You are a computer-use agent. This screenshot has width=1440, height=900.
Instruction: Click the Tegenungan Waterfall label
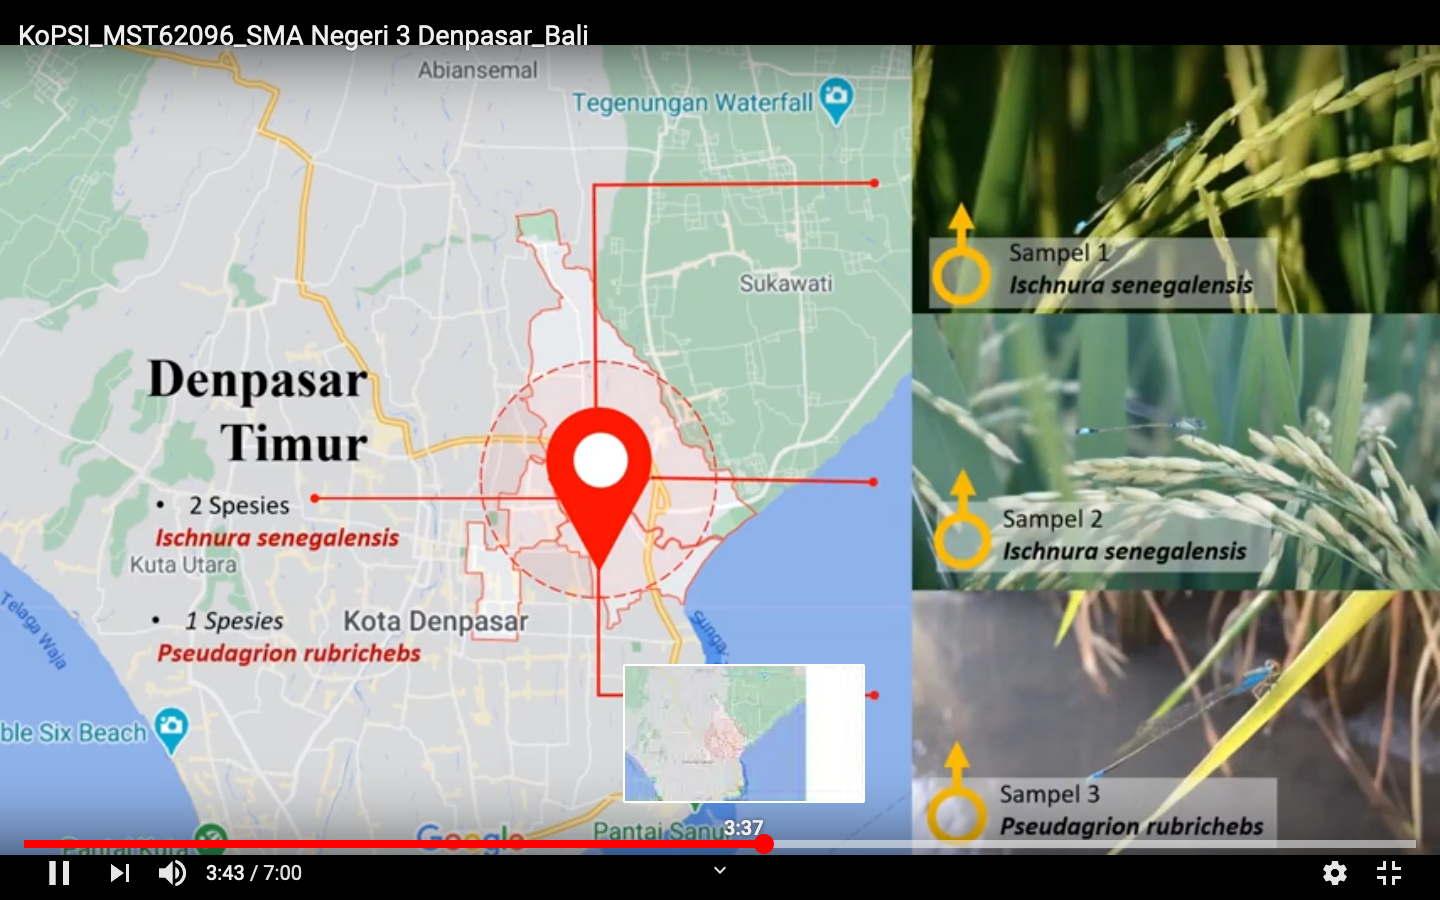(692, 103)
